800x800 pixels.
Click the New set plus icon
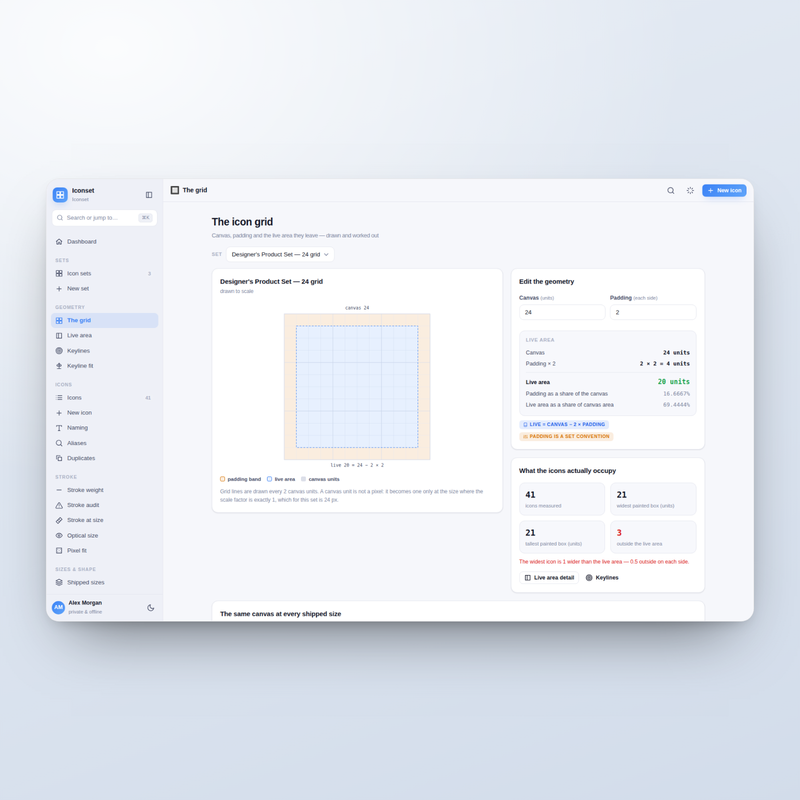coord(59,289)
